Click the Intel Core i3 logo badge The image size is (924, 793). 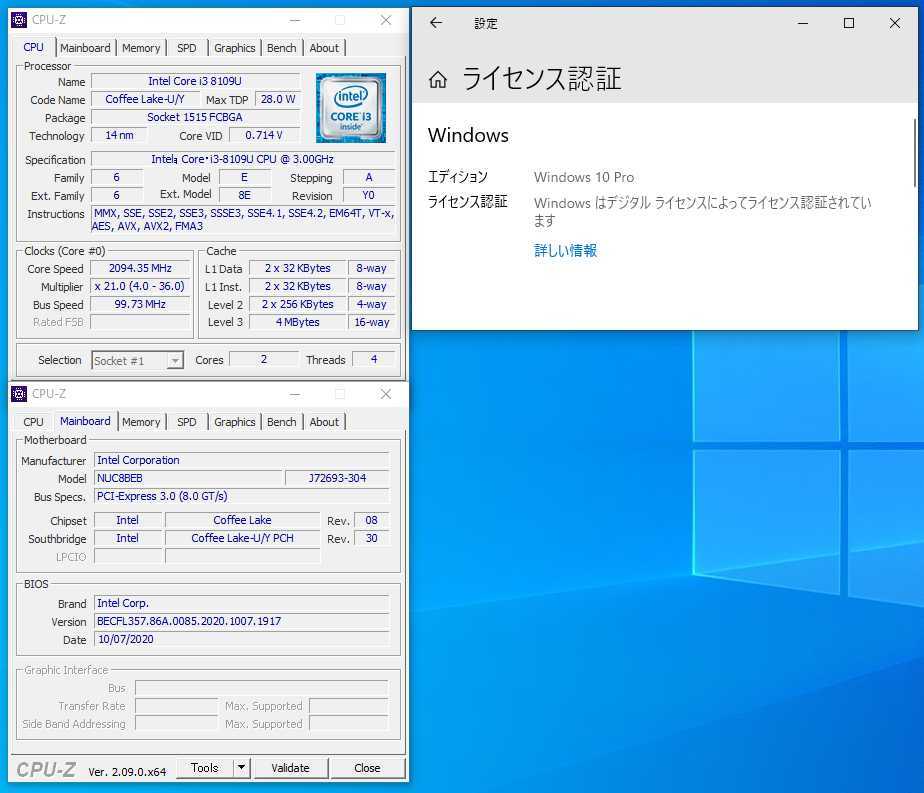351,108
